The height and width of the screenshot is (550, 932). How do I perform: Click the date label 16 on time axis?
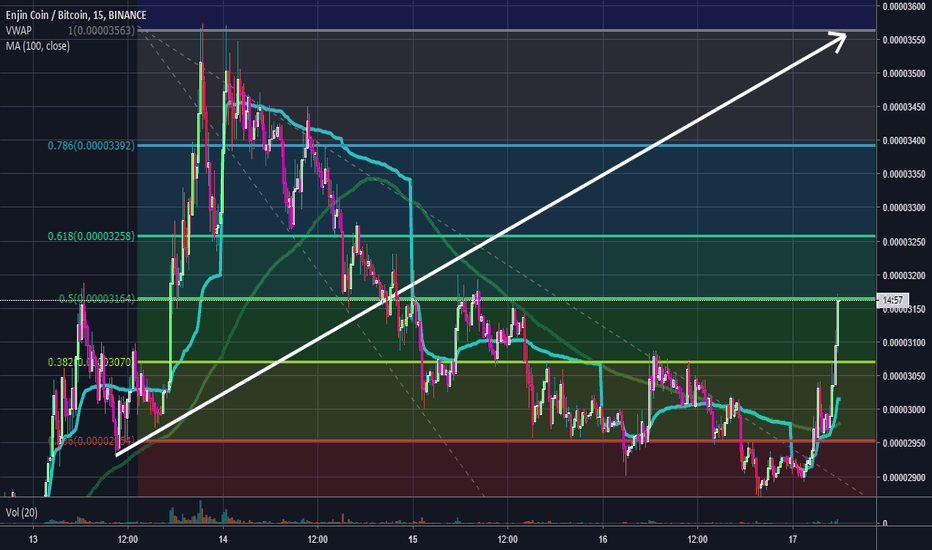603,540
